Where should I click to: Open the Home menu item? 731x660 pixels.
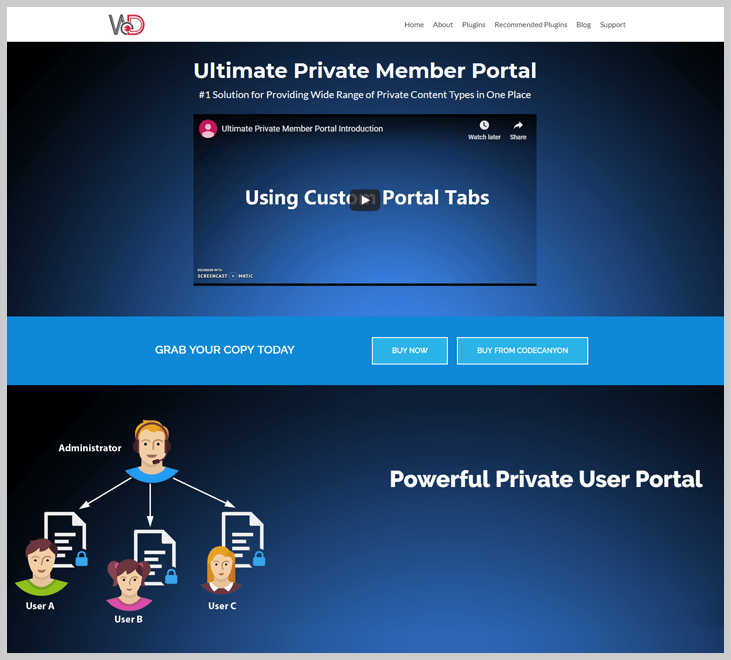coord(414,25)
